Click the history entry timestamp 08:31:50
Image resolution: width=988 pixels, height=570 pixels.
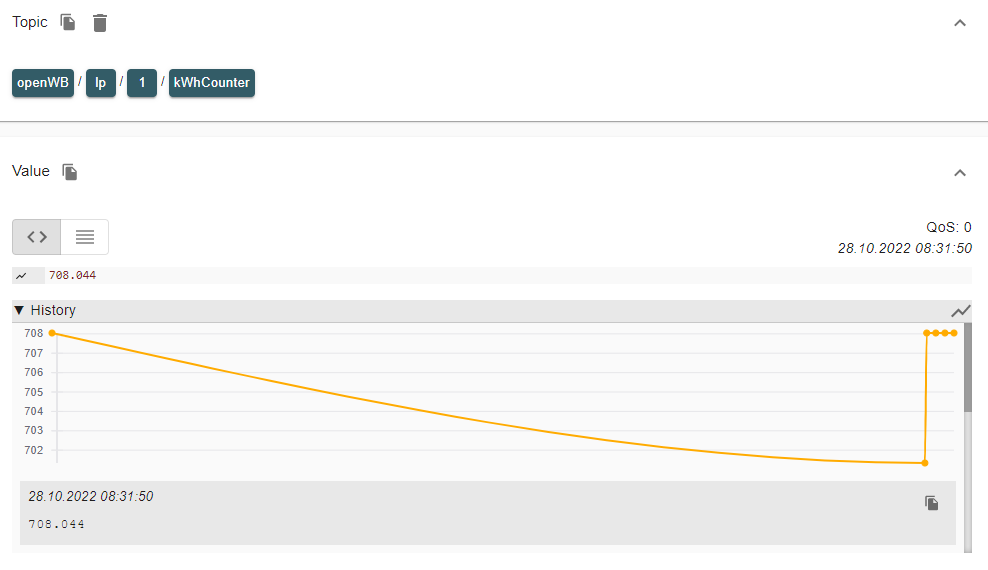tap(90, 496)
